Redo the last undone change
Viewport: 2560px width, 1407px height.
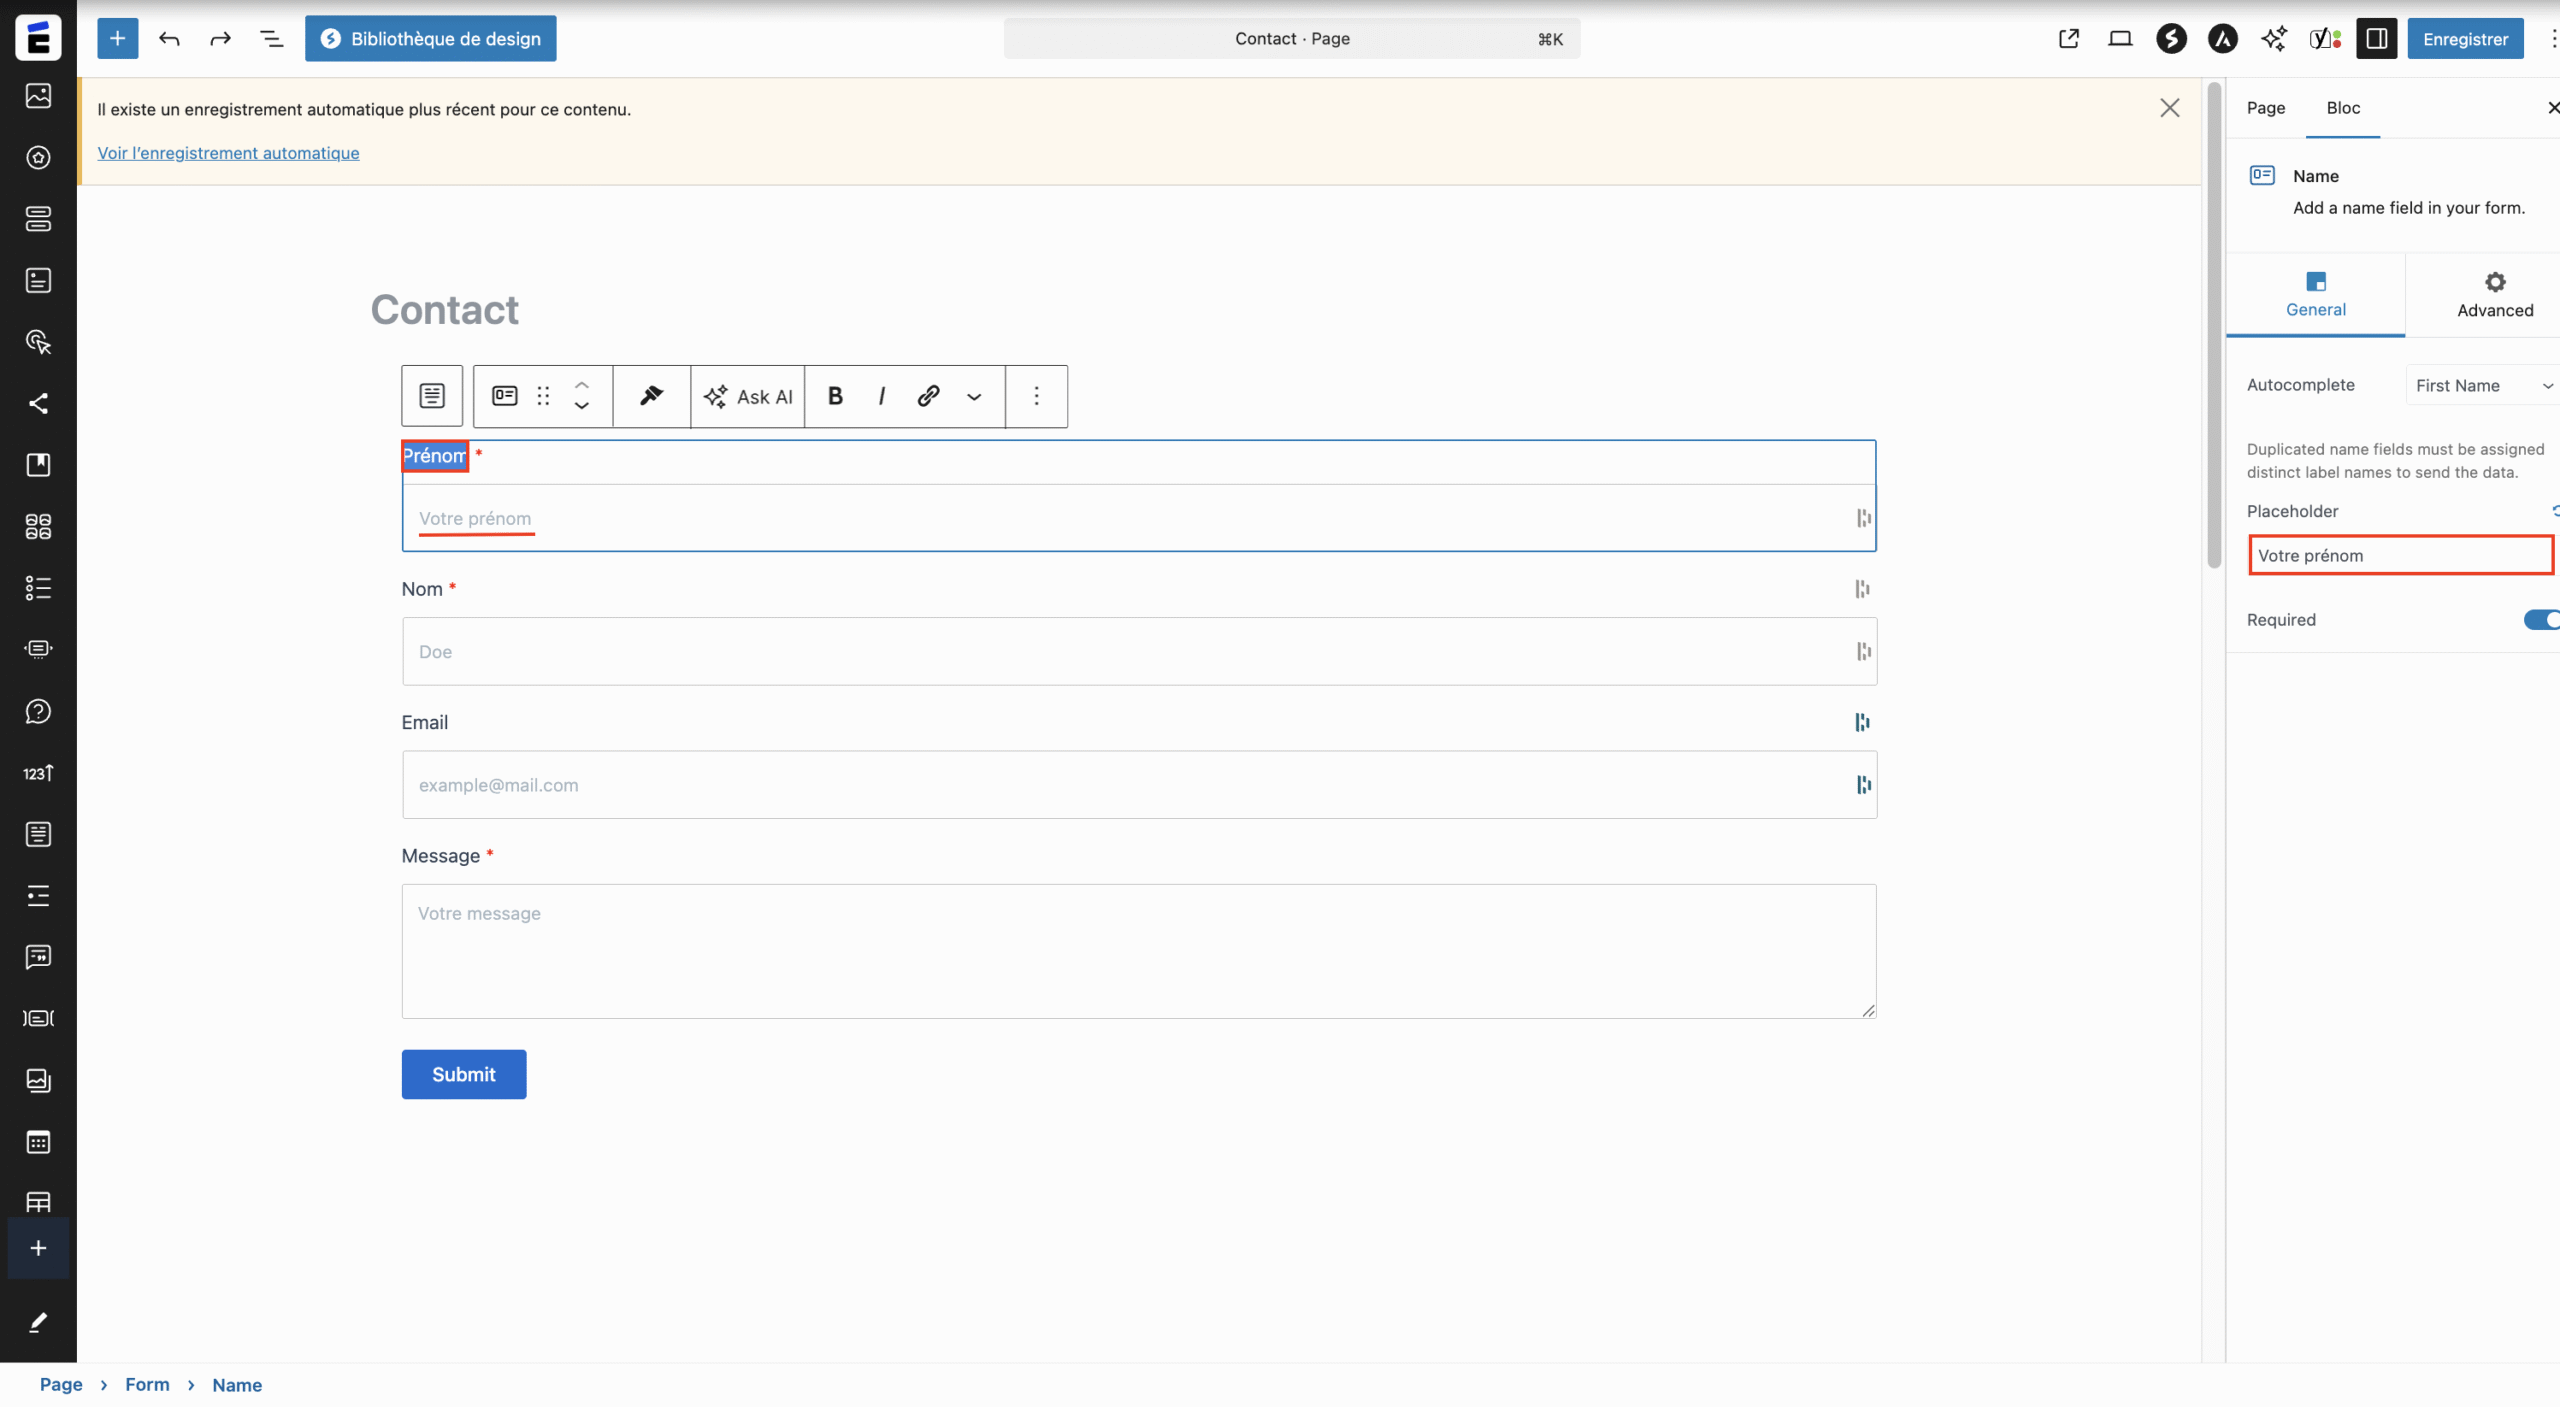coord(220,39)
